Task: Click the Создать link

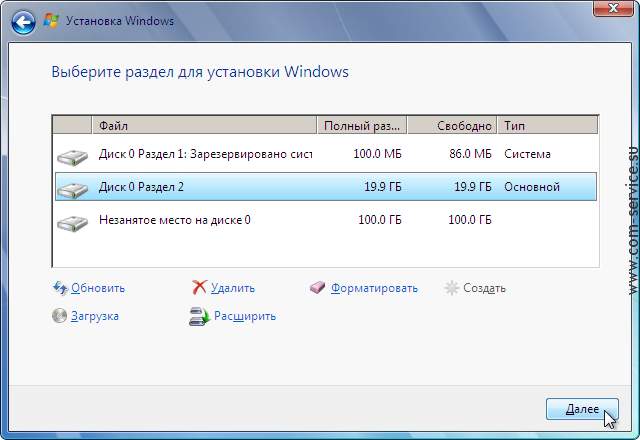Action: 484,288
